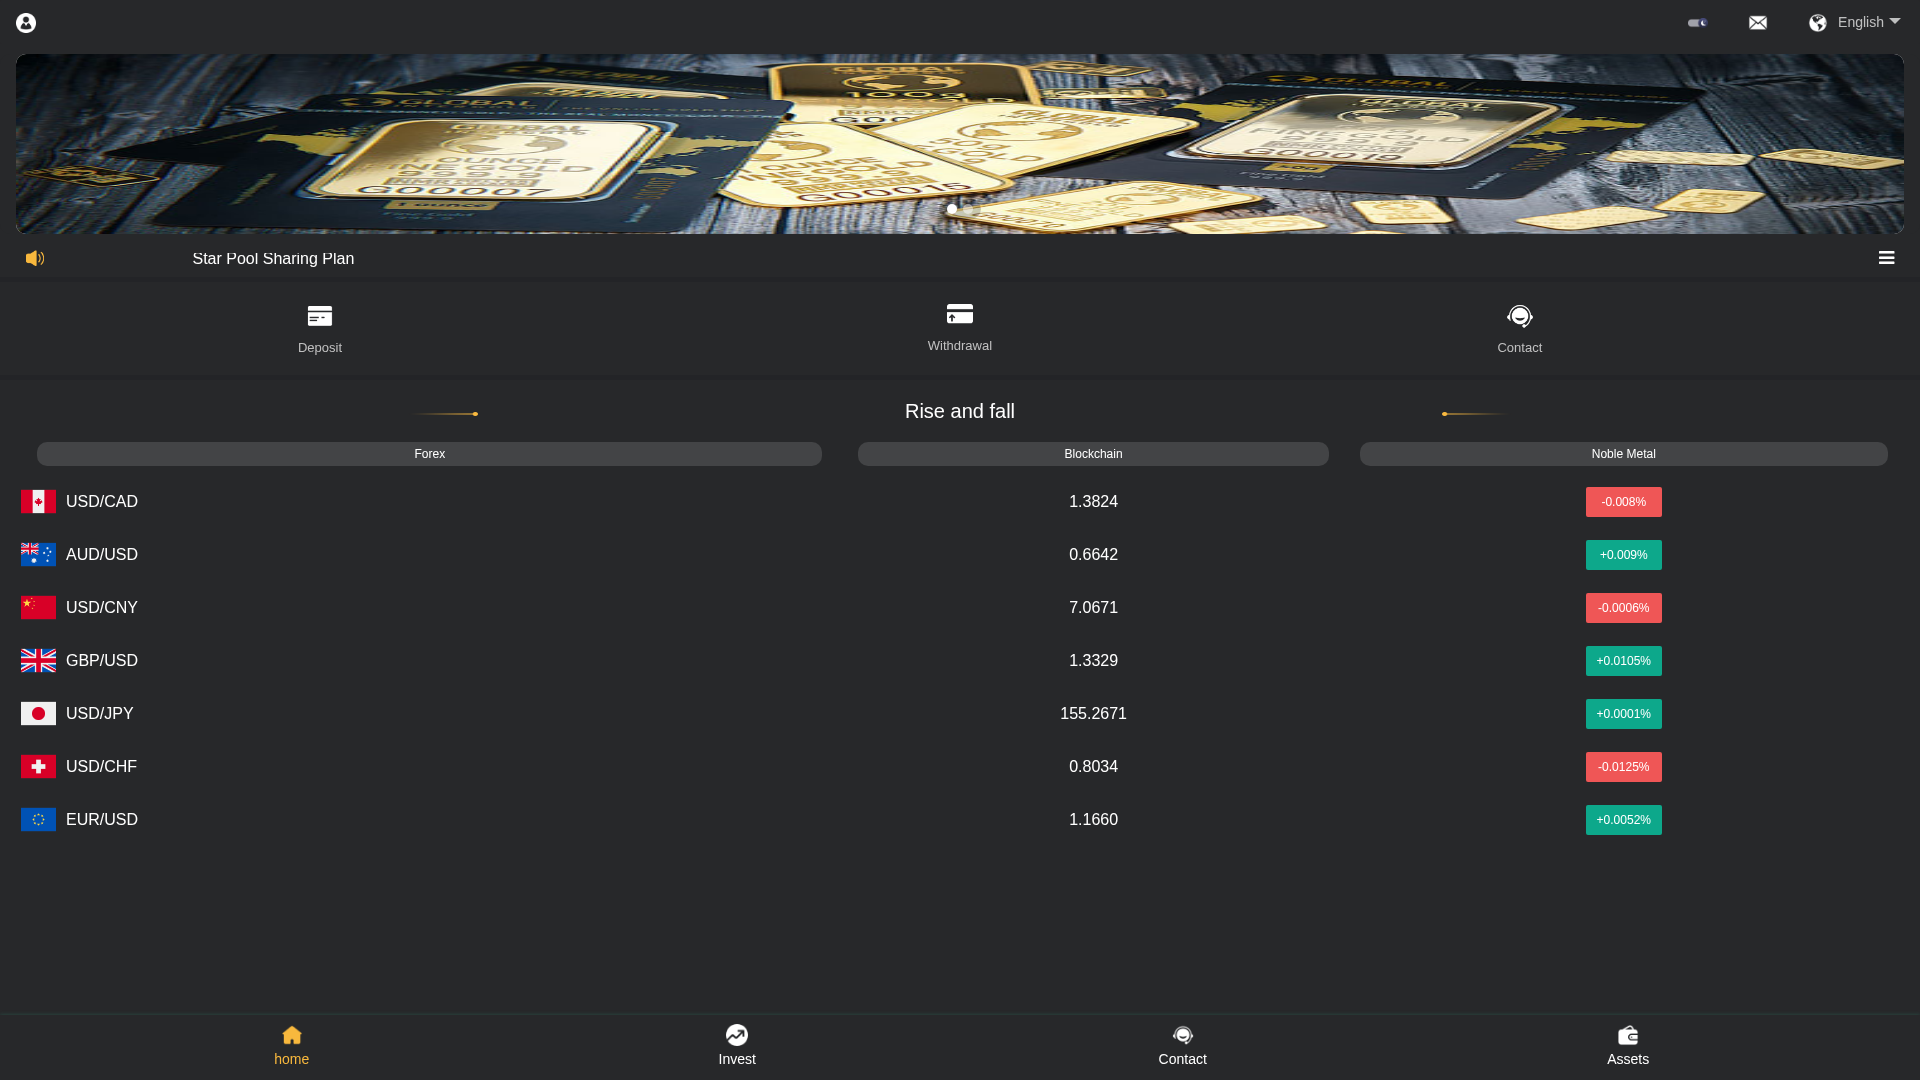Click the 1.3329 price value
The height and width of the screenshot is (1080, 1920).
[x=1093, y=661]
